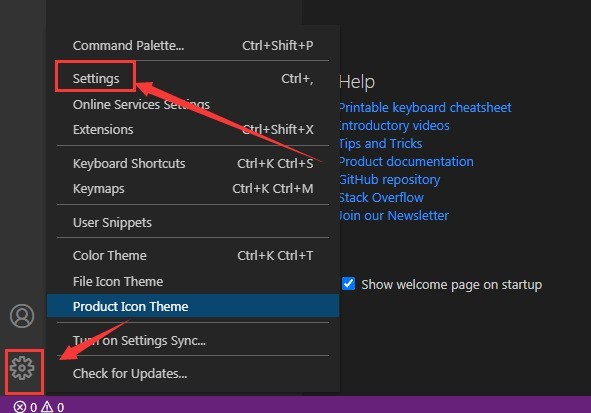The width and height of the screenshot is (591, 413).
Task: Click the warnings triangle icon in status bar
Action: pyautogui.click(x=47, y=407)
